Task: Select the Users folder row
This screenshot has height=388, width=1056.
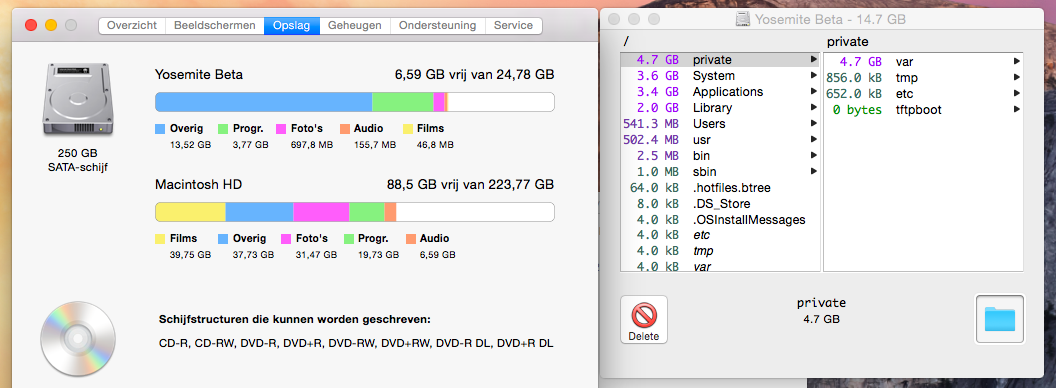Action: coord(720,124)
